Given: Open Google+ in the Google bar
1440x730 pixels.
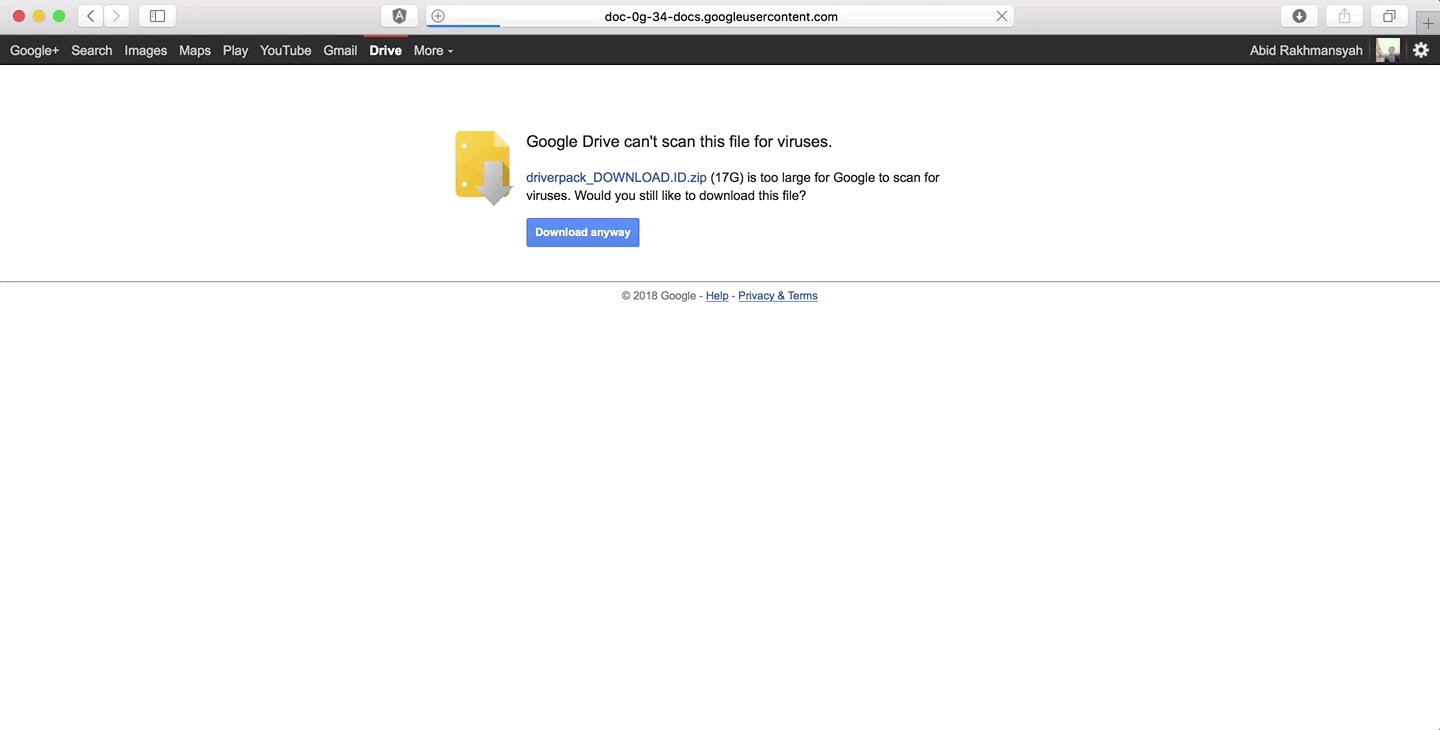Looking at the screenshot, I should click(34, 50).
